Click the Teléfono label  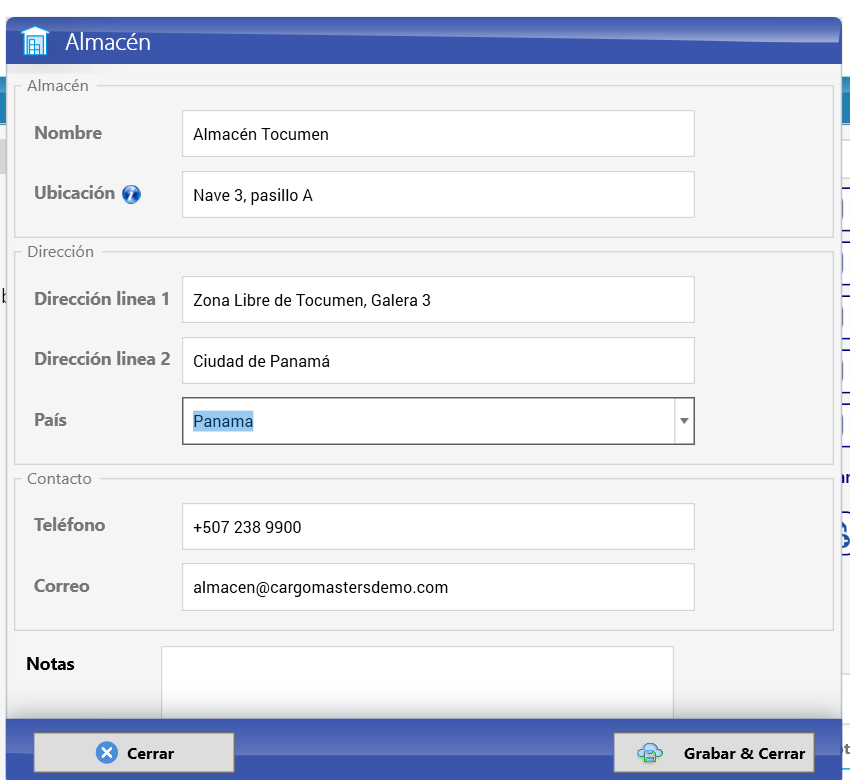(x=69, y=525)
